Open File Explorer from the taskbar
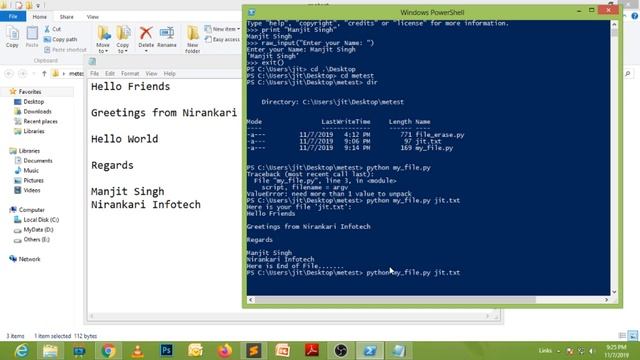Image resolution: width=640 pixels, height=360 pixels. (50, 351)
